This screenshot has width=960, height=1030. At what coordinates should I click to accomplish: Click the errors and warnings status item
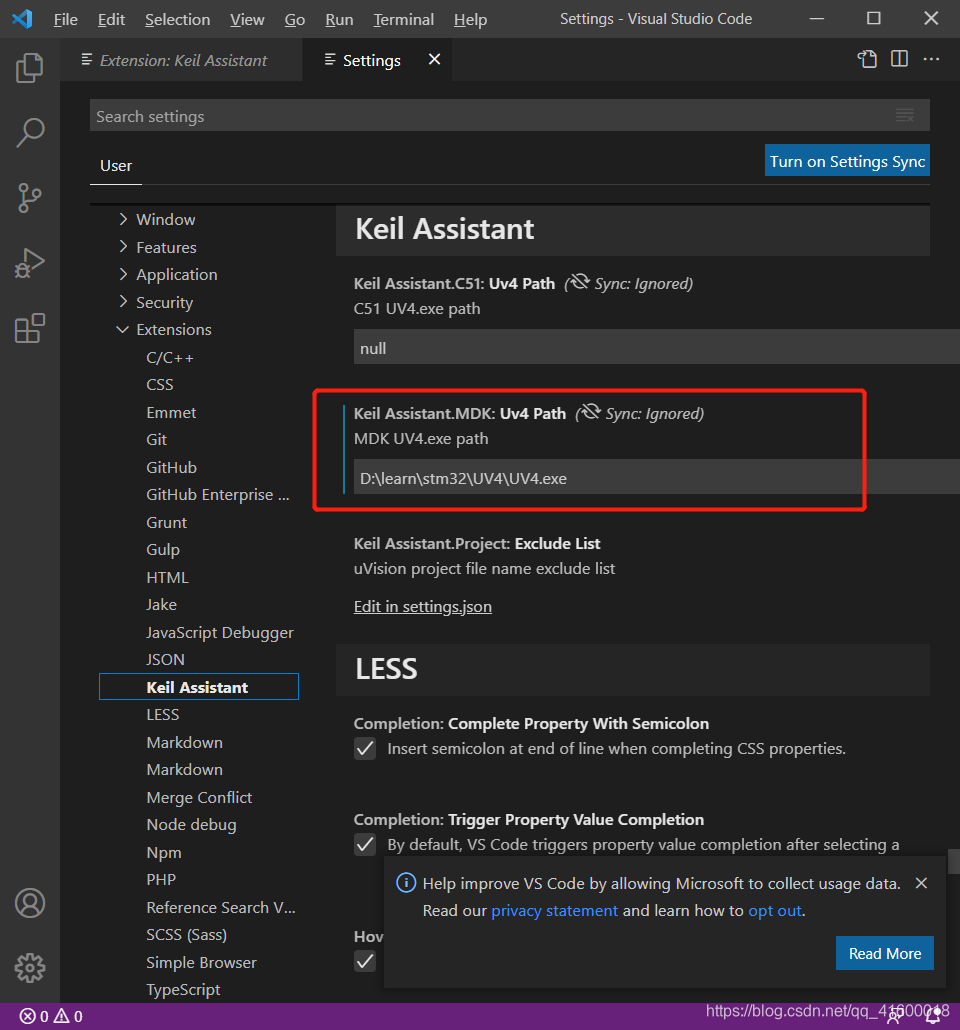point(51,1016)
